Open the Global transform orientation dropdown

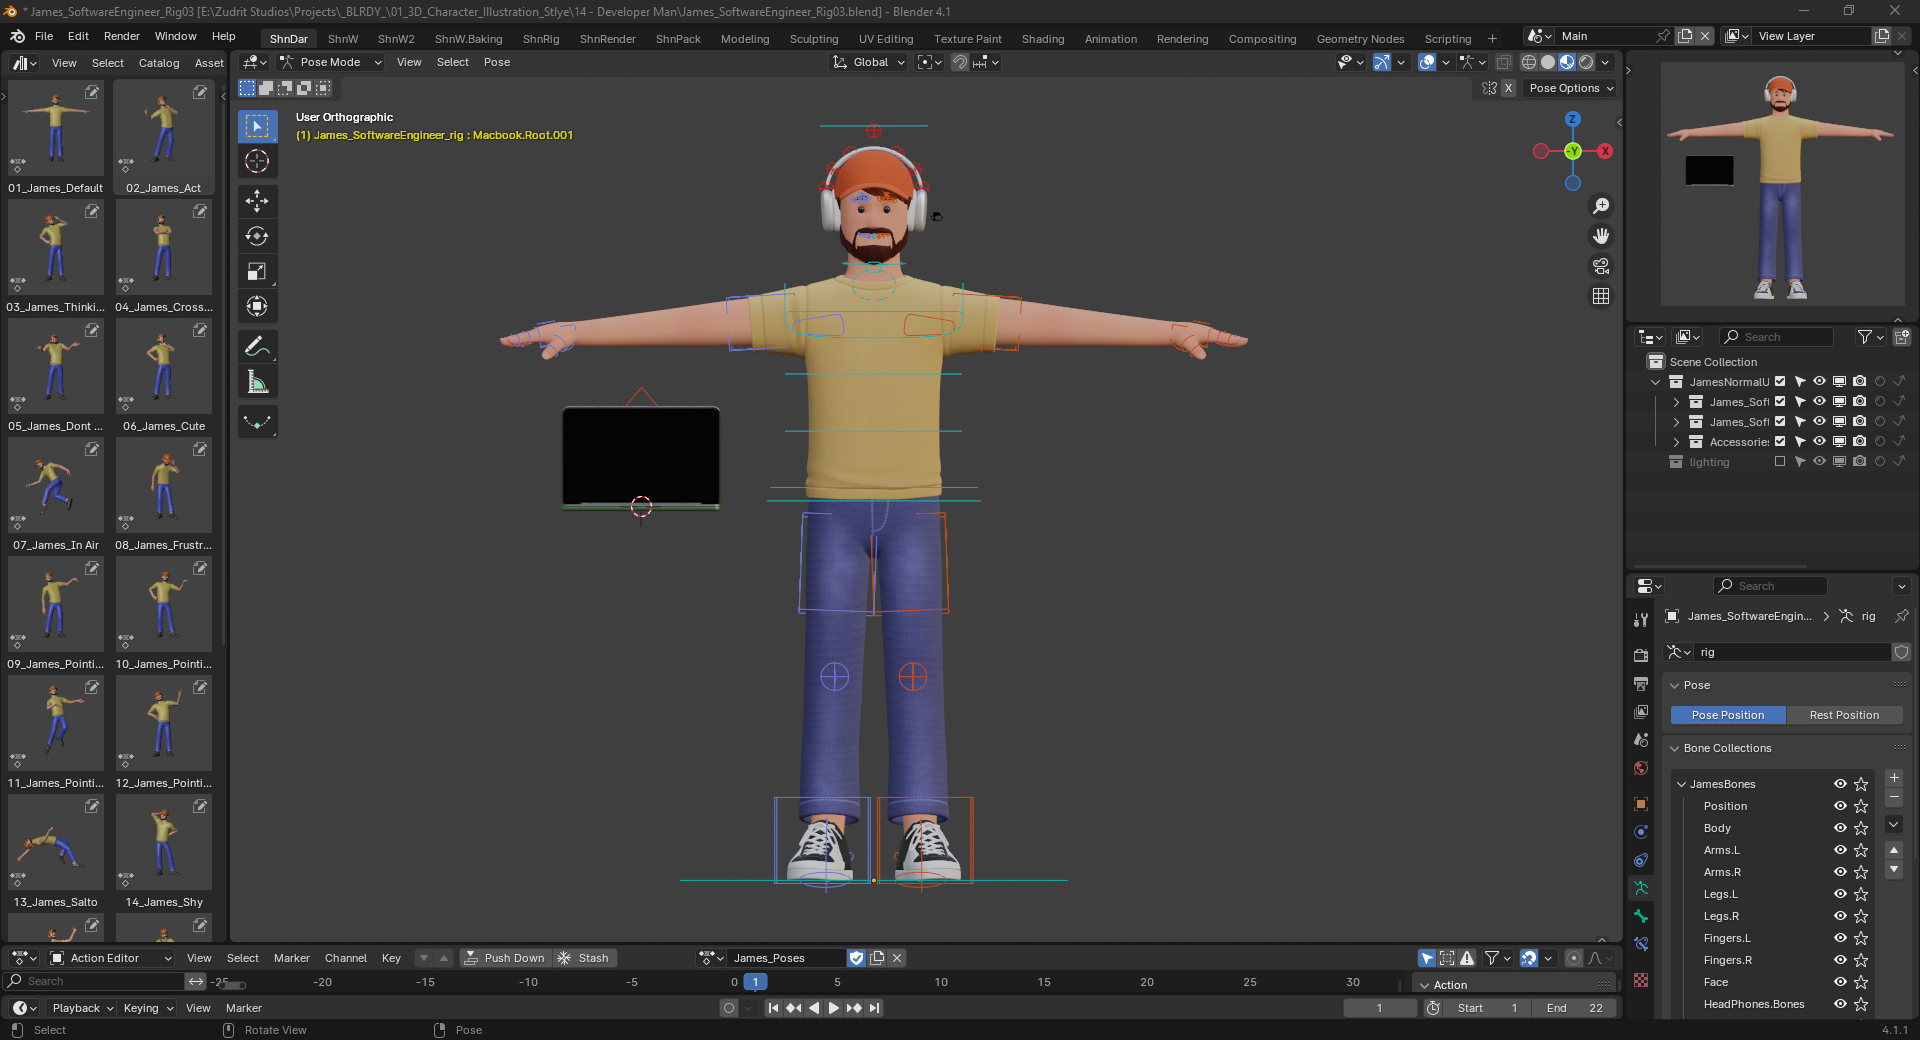tap(869, 62)
